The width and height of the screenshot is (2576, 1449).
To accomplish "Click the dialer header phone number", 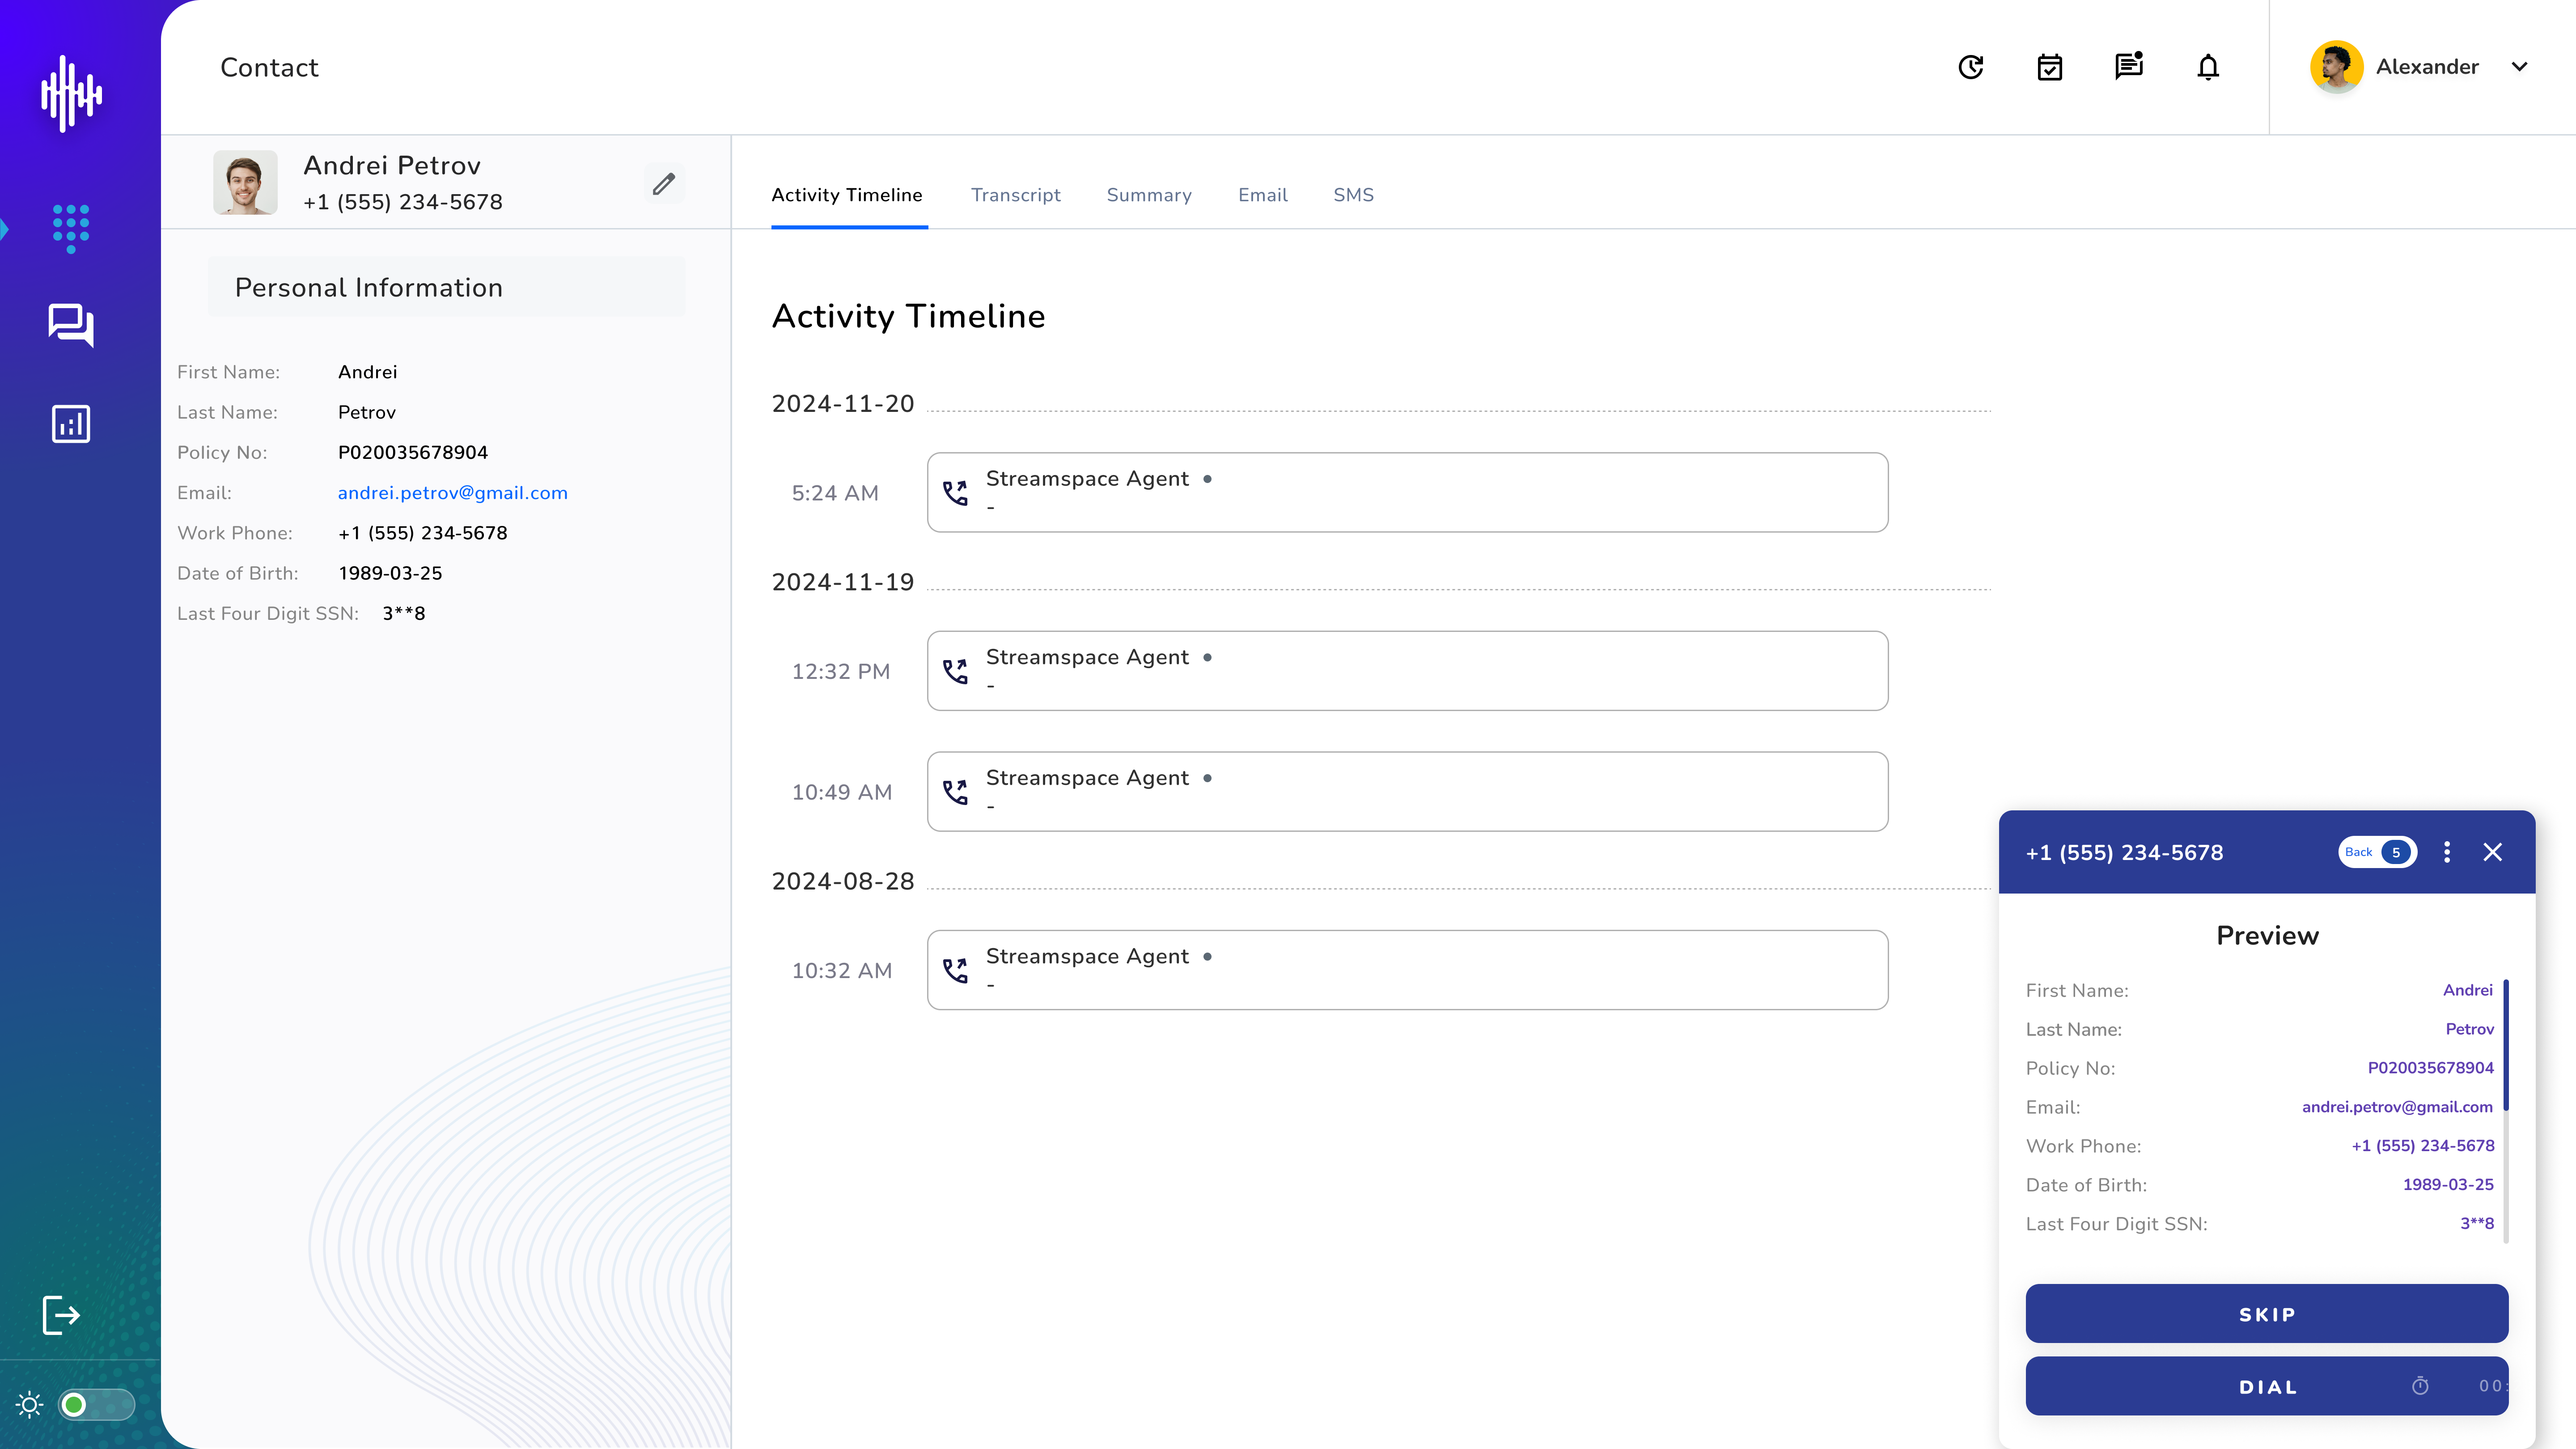I will click(2125, 853).
